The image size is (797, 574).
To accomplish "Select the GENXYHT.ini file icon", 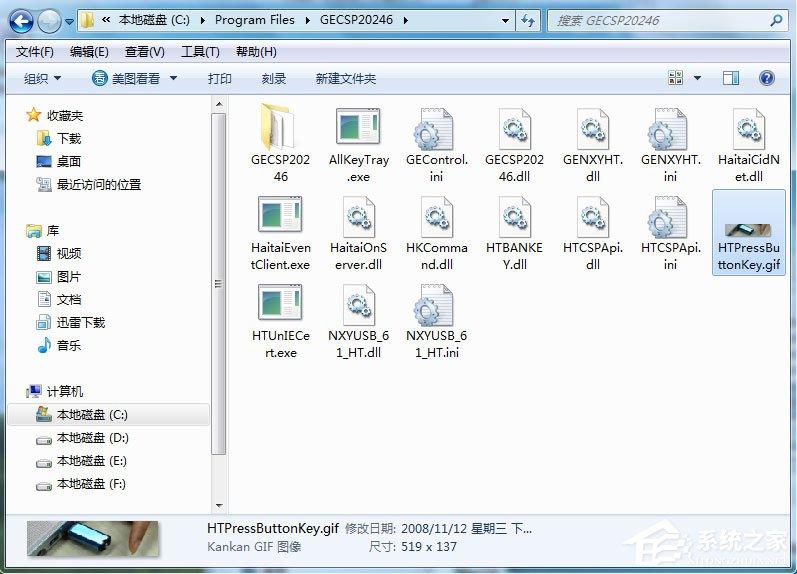I will 669,128.
